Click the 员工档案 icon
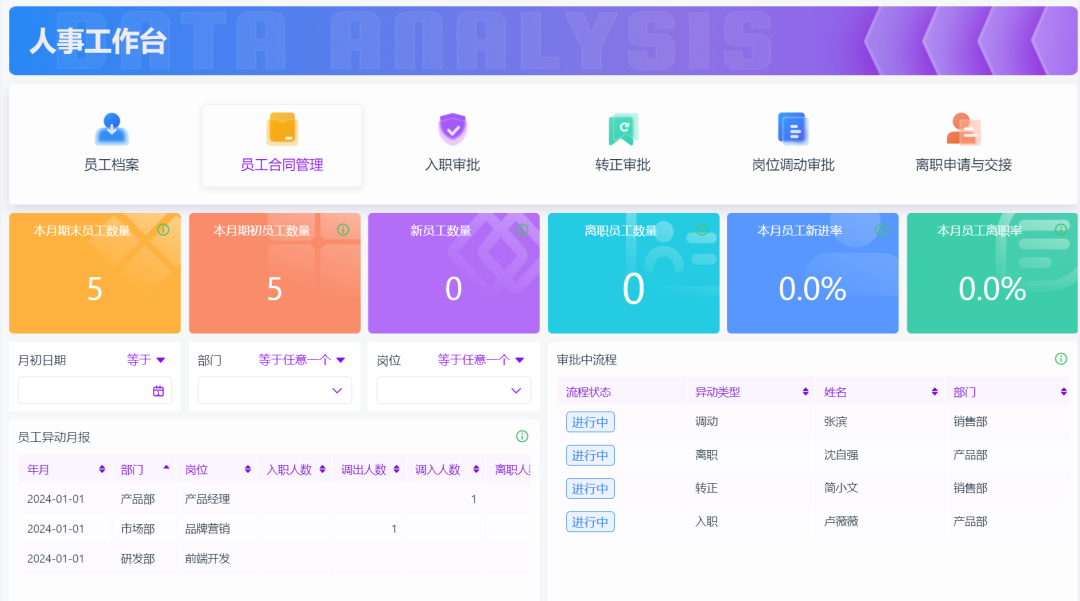 click(x=112, y=129)
